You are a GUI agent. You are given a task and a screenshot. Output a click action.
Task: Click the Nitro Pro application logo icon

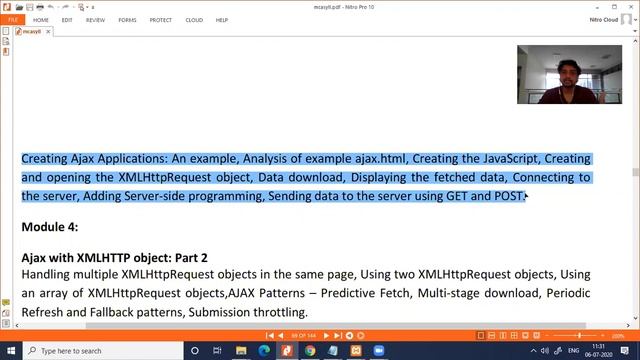7,7
